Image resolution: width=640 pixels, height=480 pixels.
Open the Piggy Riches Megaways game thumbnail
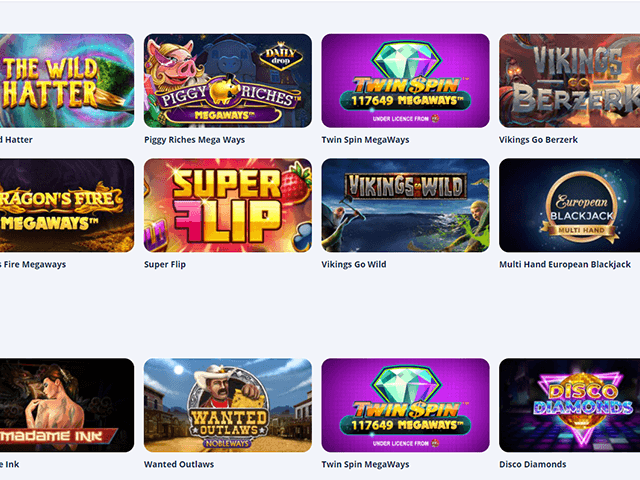click(228, 80)
